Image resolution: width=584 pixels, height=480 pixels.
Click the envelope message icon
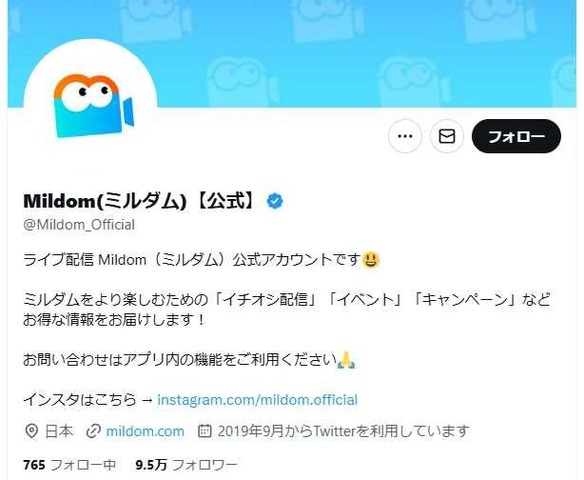click(447, 136)
